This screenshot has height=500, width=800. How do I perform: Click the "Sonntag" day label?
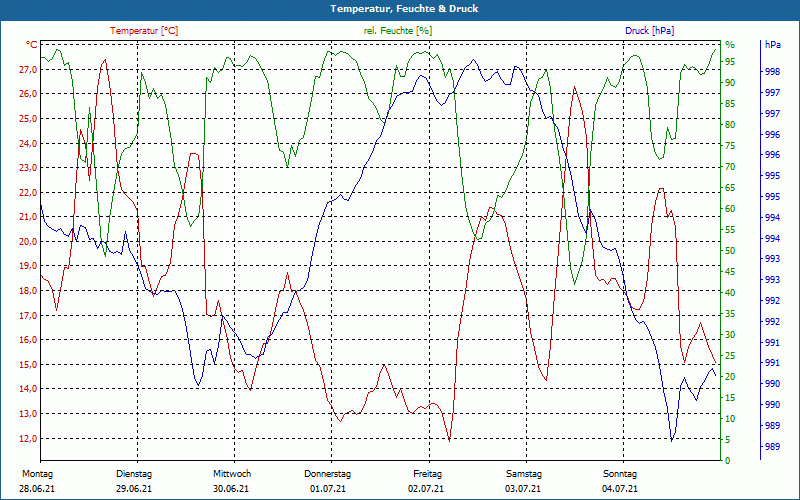620,474
